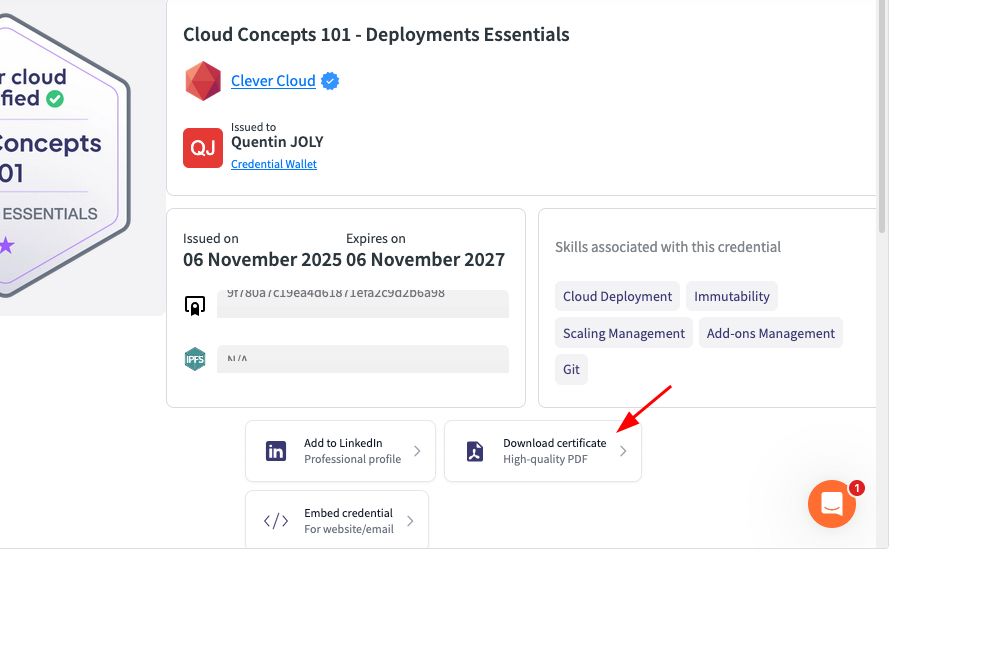Click the issue date 06 November 2025
The height and width of the screenshot is (663, 988).
262,260
